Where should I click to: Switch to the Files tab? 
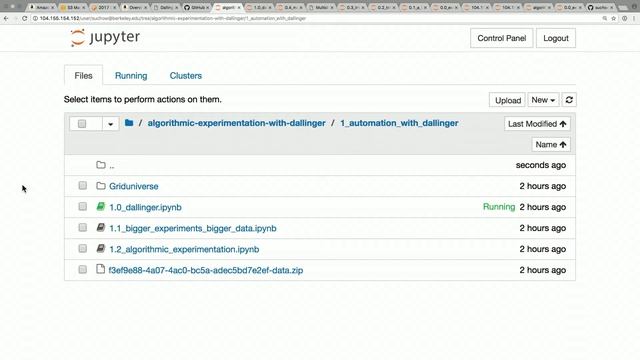[x=83, y=76]
